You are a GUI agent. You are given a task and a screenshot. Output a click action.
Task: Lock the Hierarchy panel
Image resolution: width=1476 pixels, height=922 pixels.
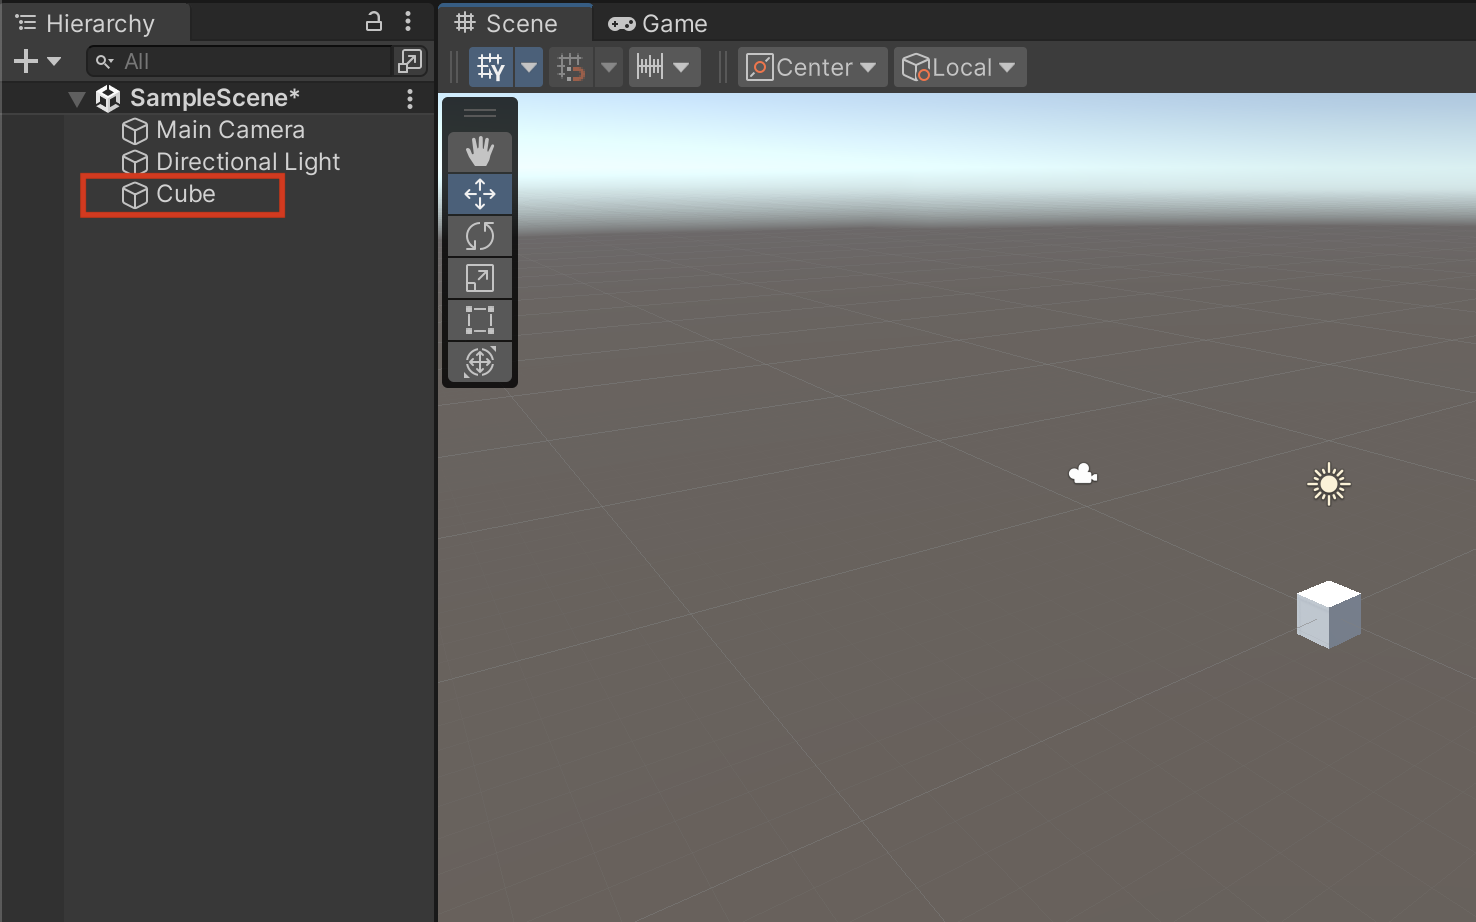[x=374, y=21]
